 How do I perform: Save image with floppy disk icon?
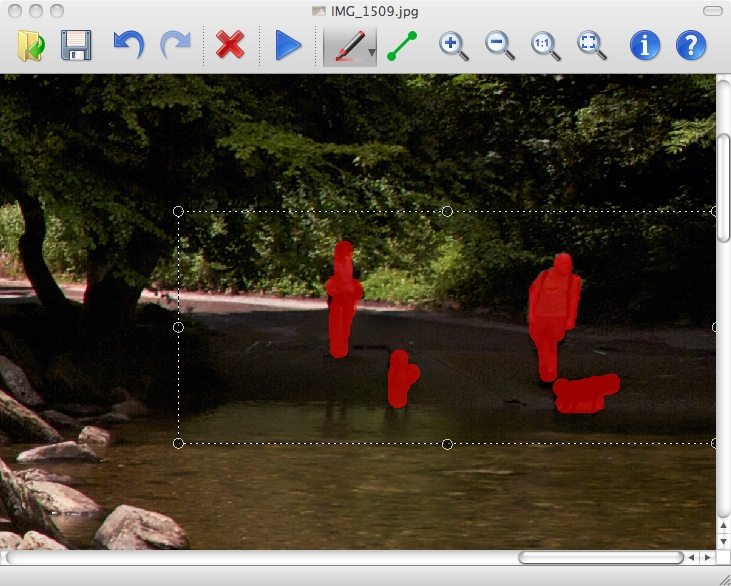coord(76,46)
